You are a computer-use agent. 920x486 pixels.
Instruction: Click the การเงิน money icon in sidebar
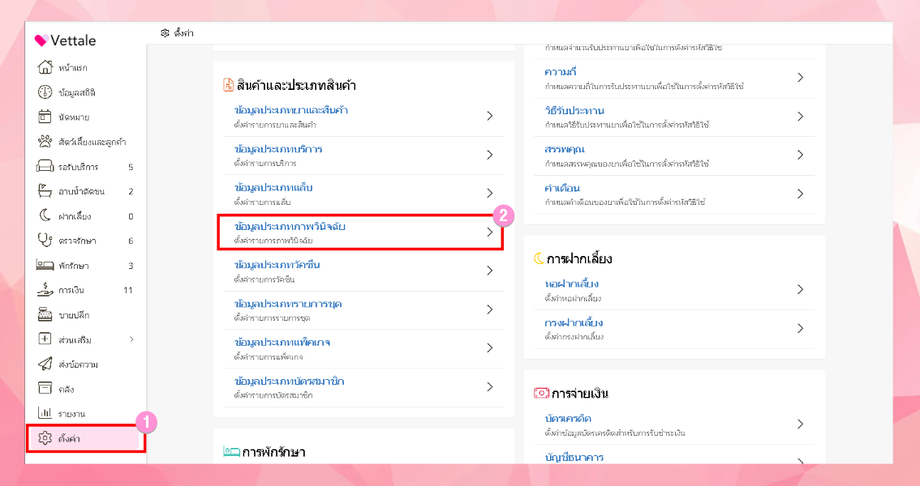pos(45,290)
